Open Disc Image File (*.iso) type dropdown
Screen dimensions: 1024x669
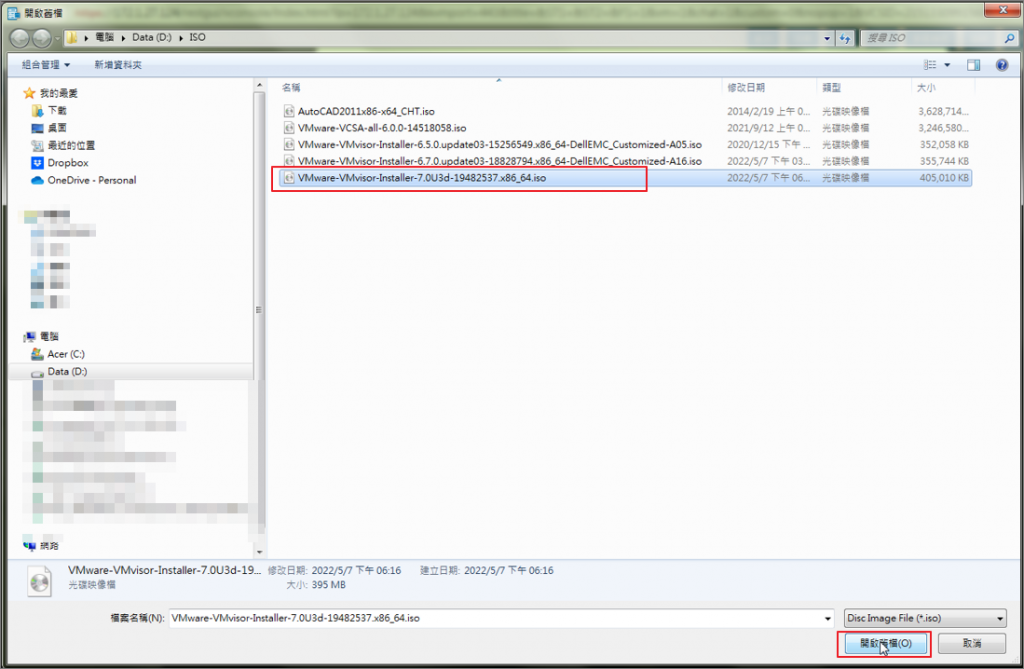[925, 618]
